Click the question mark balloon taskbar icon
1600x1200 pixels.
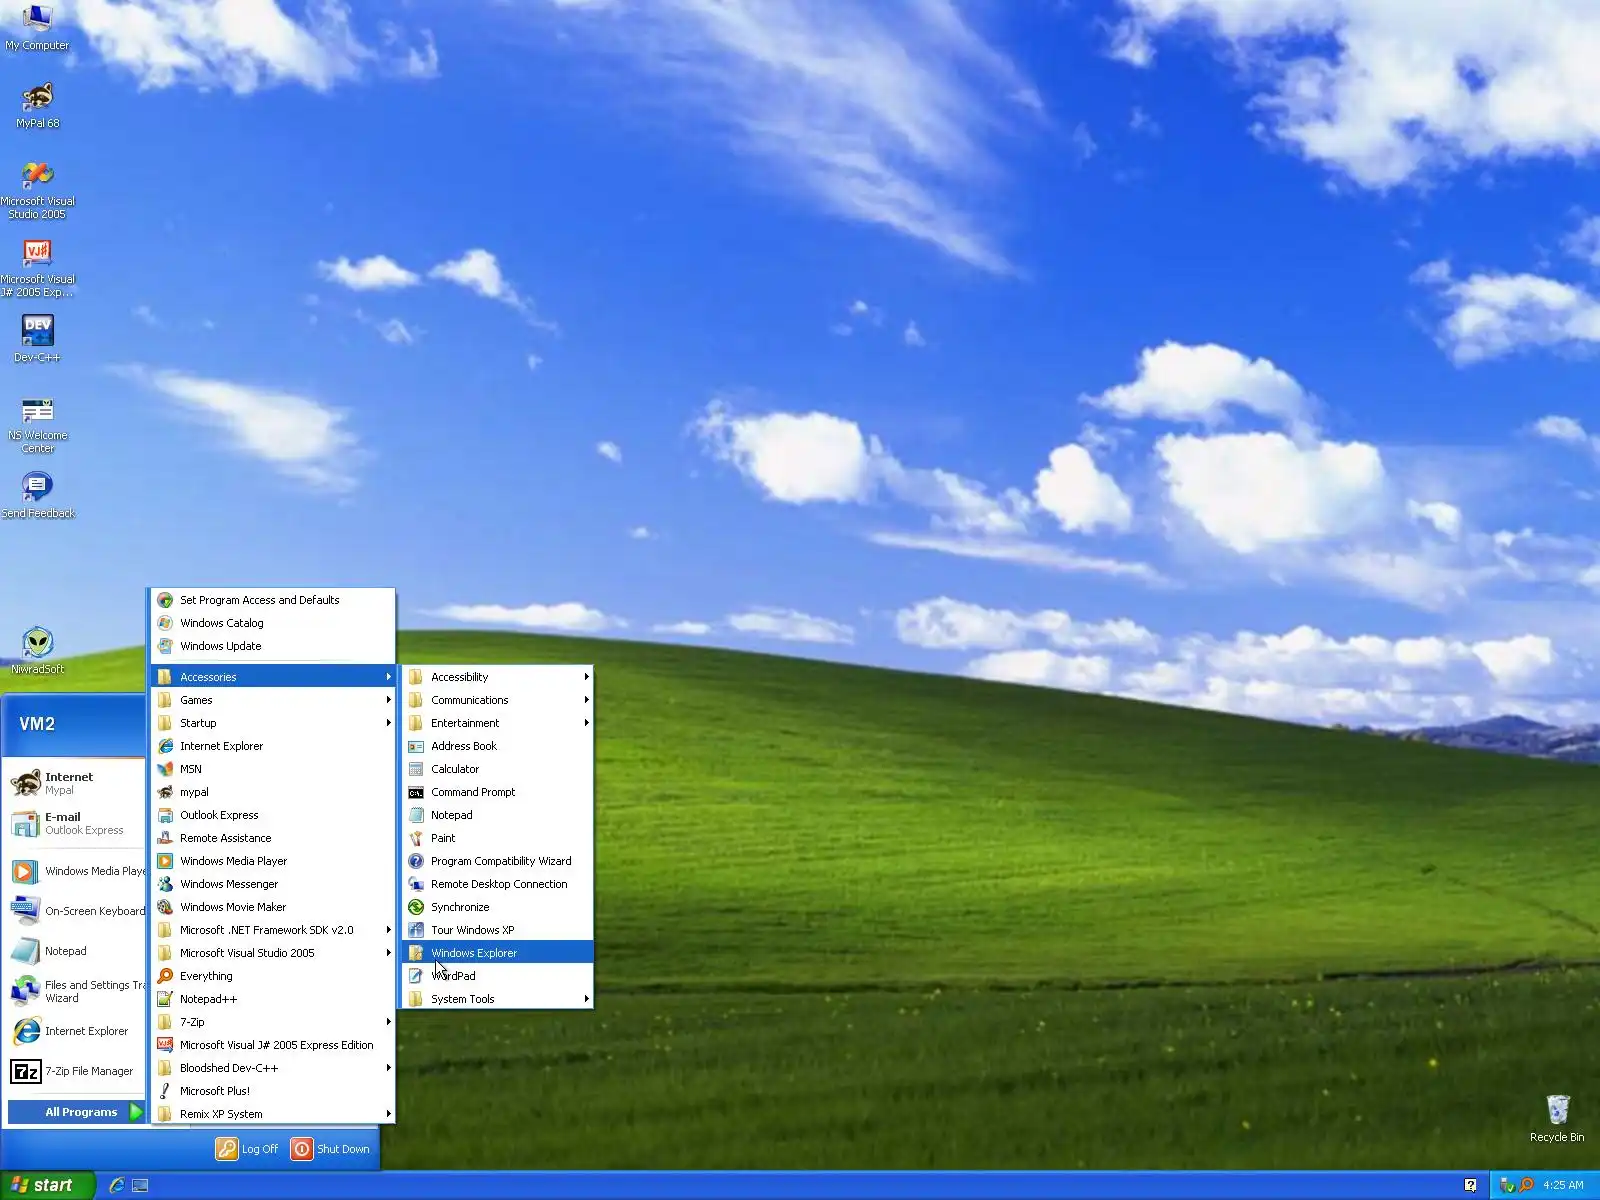[x=1470, y=1185]
